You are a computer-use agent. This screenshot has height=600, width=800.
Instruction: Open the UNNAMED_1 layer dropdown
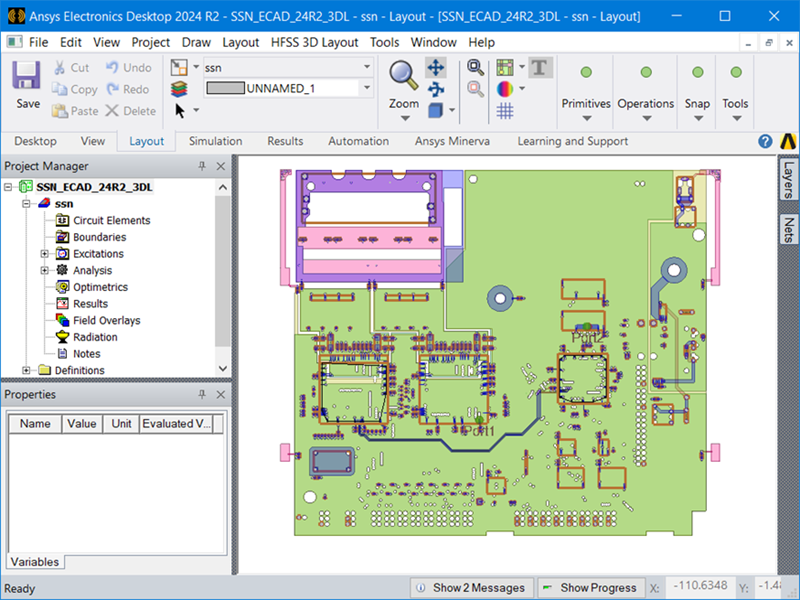(367, 88)
